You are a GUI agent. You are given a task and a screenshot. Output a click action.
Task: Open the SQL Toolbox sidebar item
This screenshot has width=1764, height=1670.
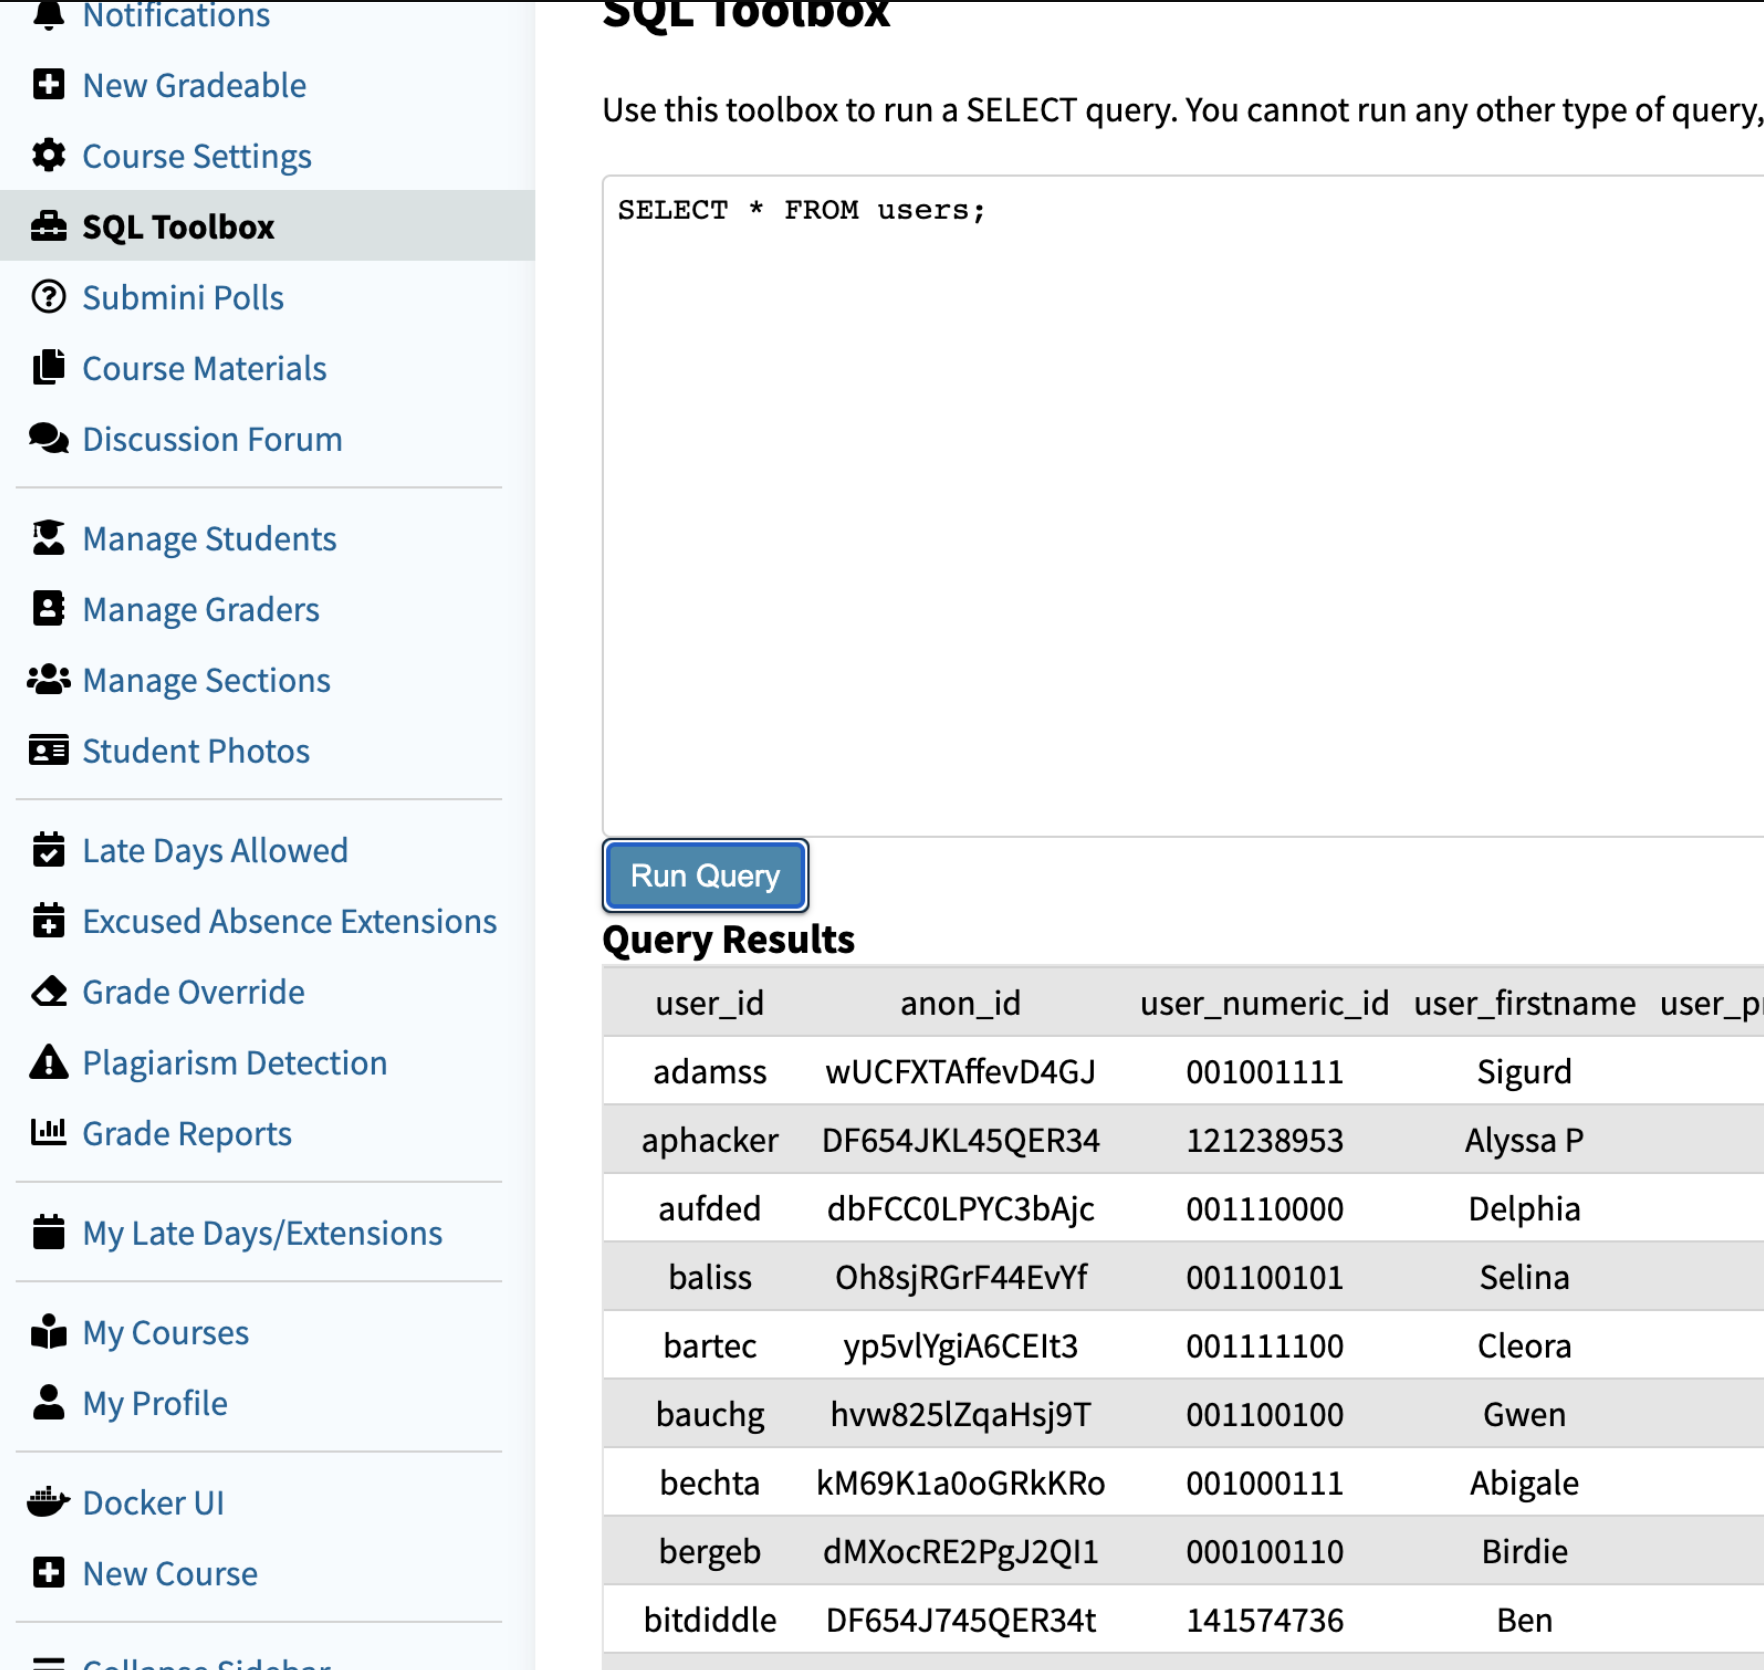tap(267, 226)
